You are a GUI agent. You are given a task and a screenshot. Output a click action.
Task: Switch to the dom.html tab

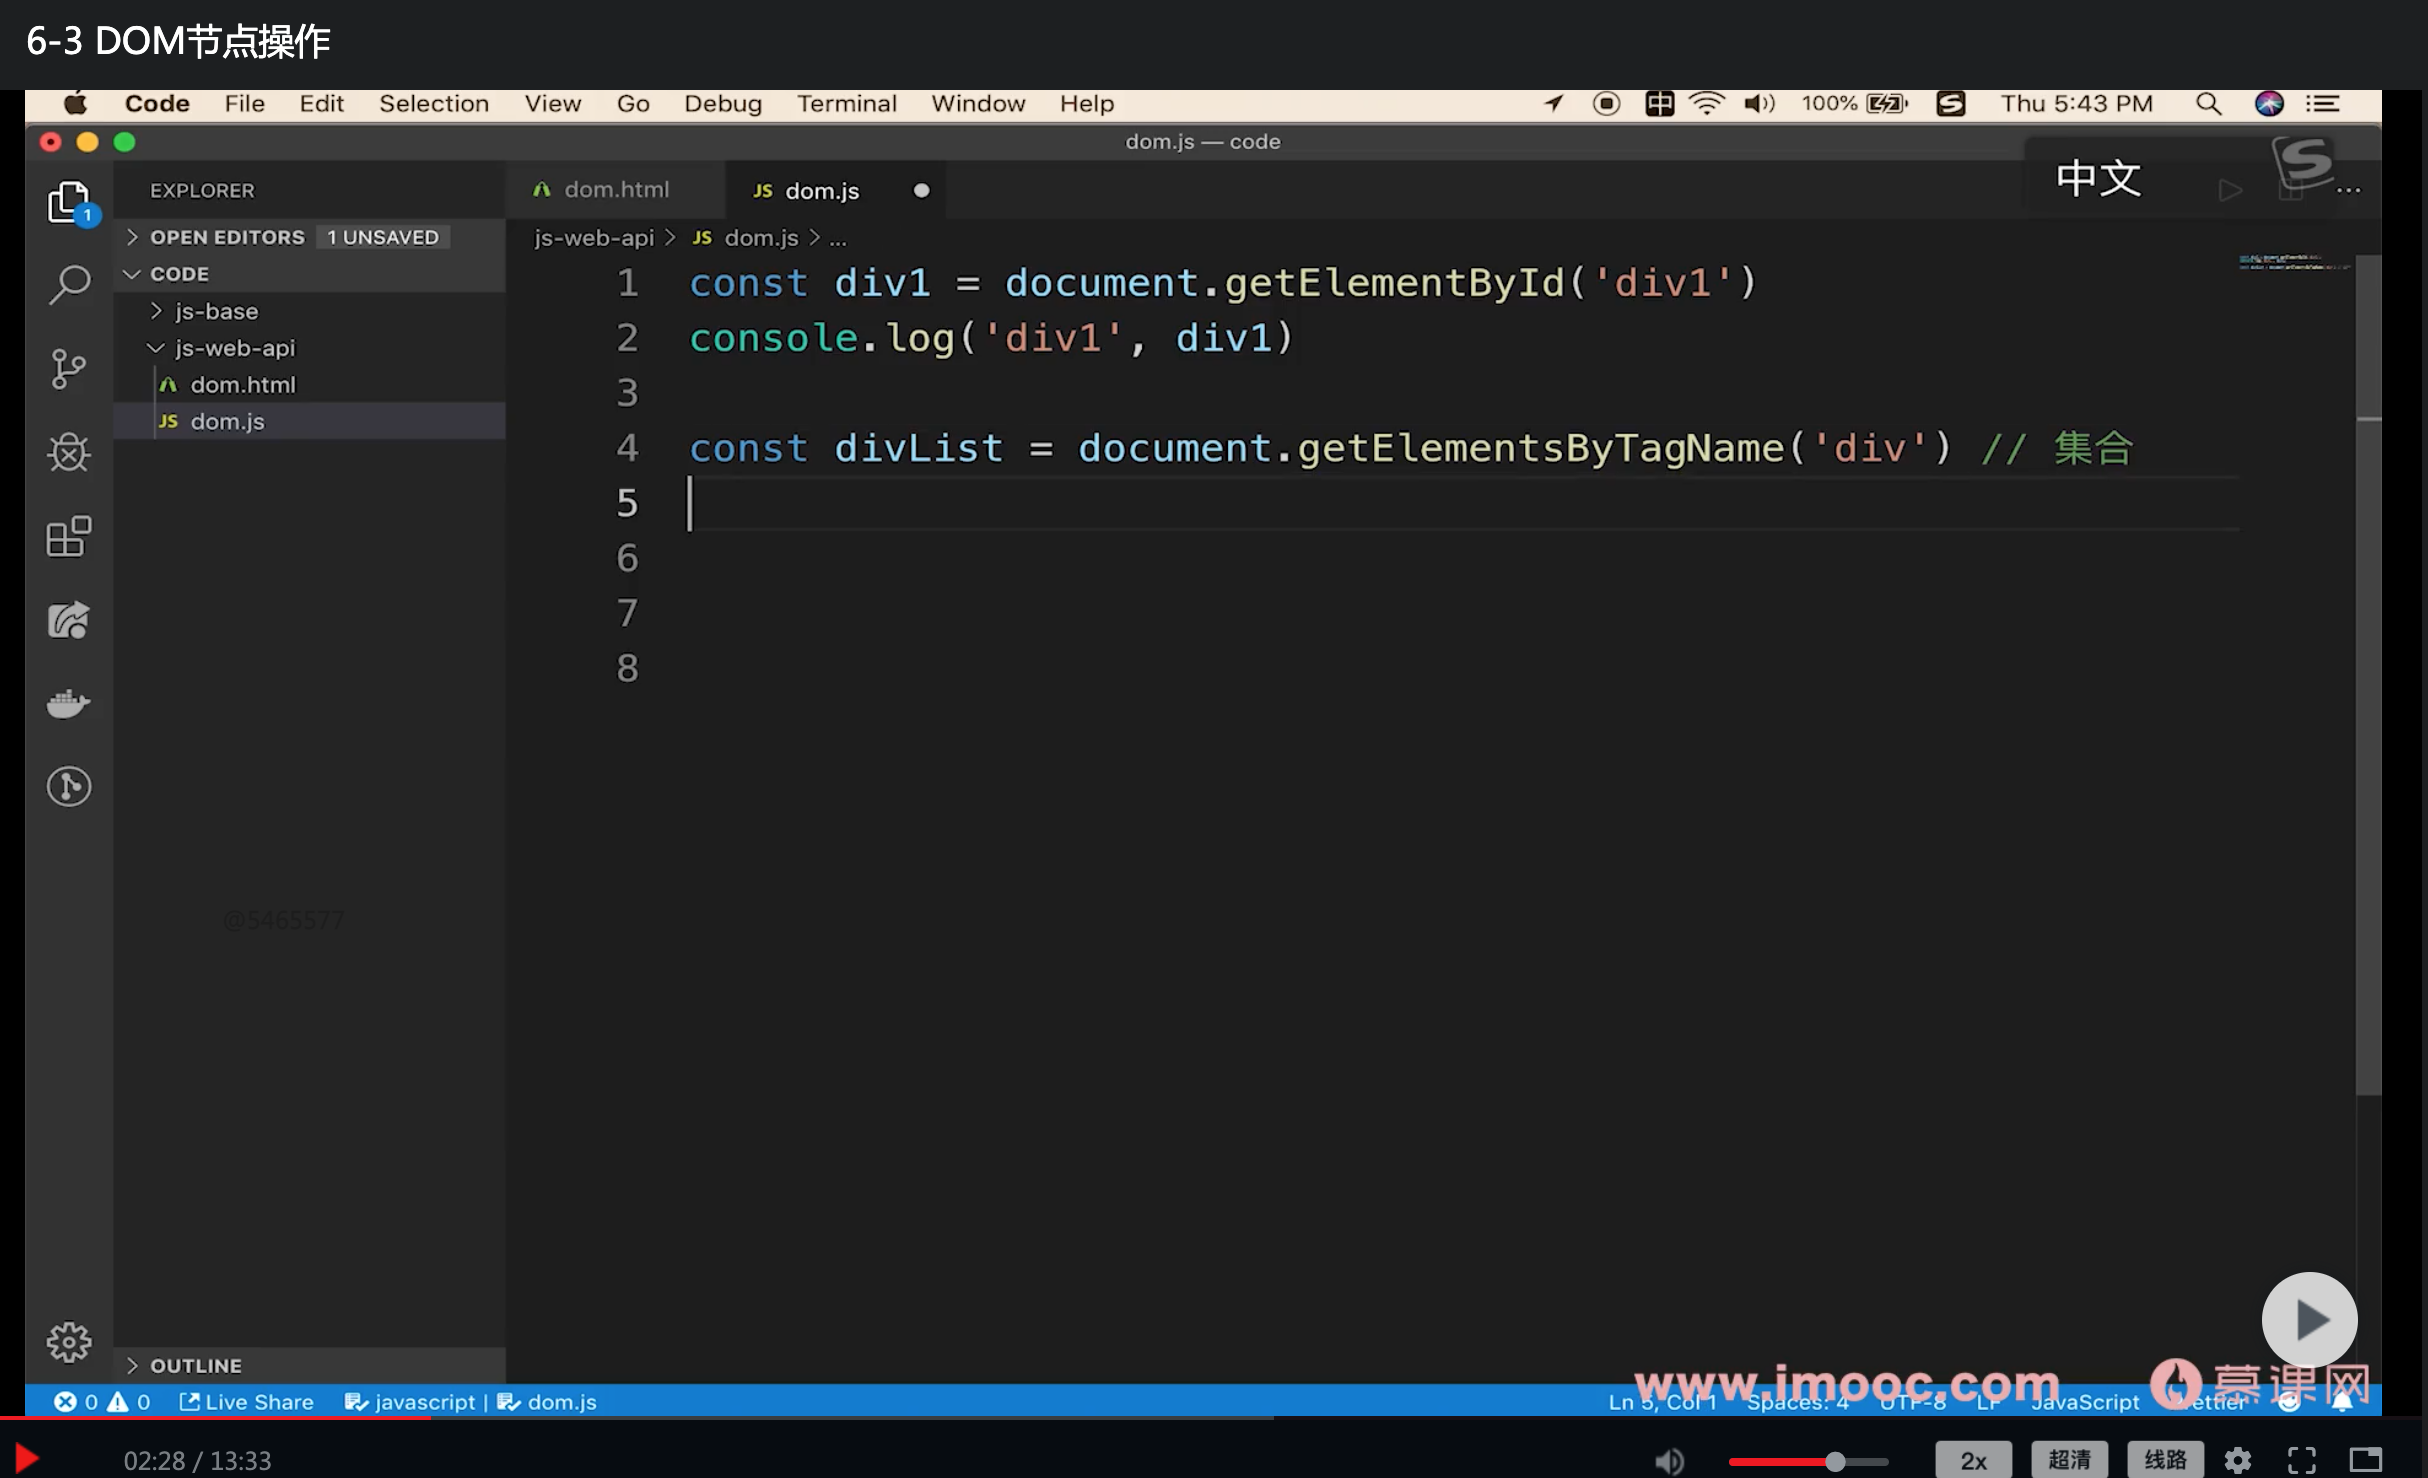coord(616,190)
